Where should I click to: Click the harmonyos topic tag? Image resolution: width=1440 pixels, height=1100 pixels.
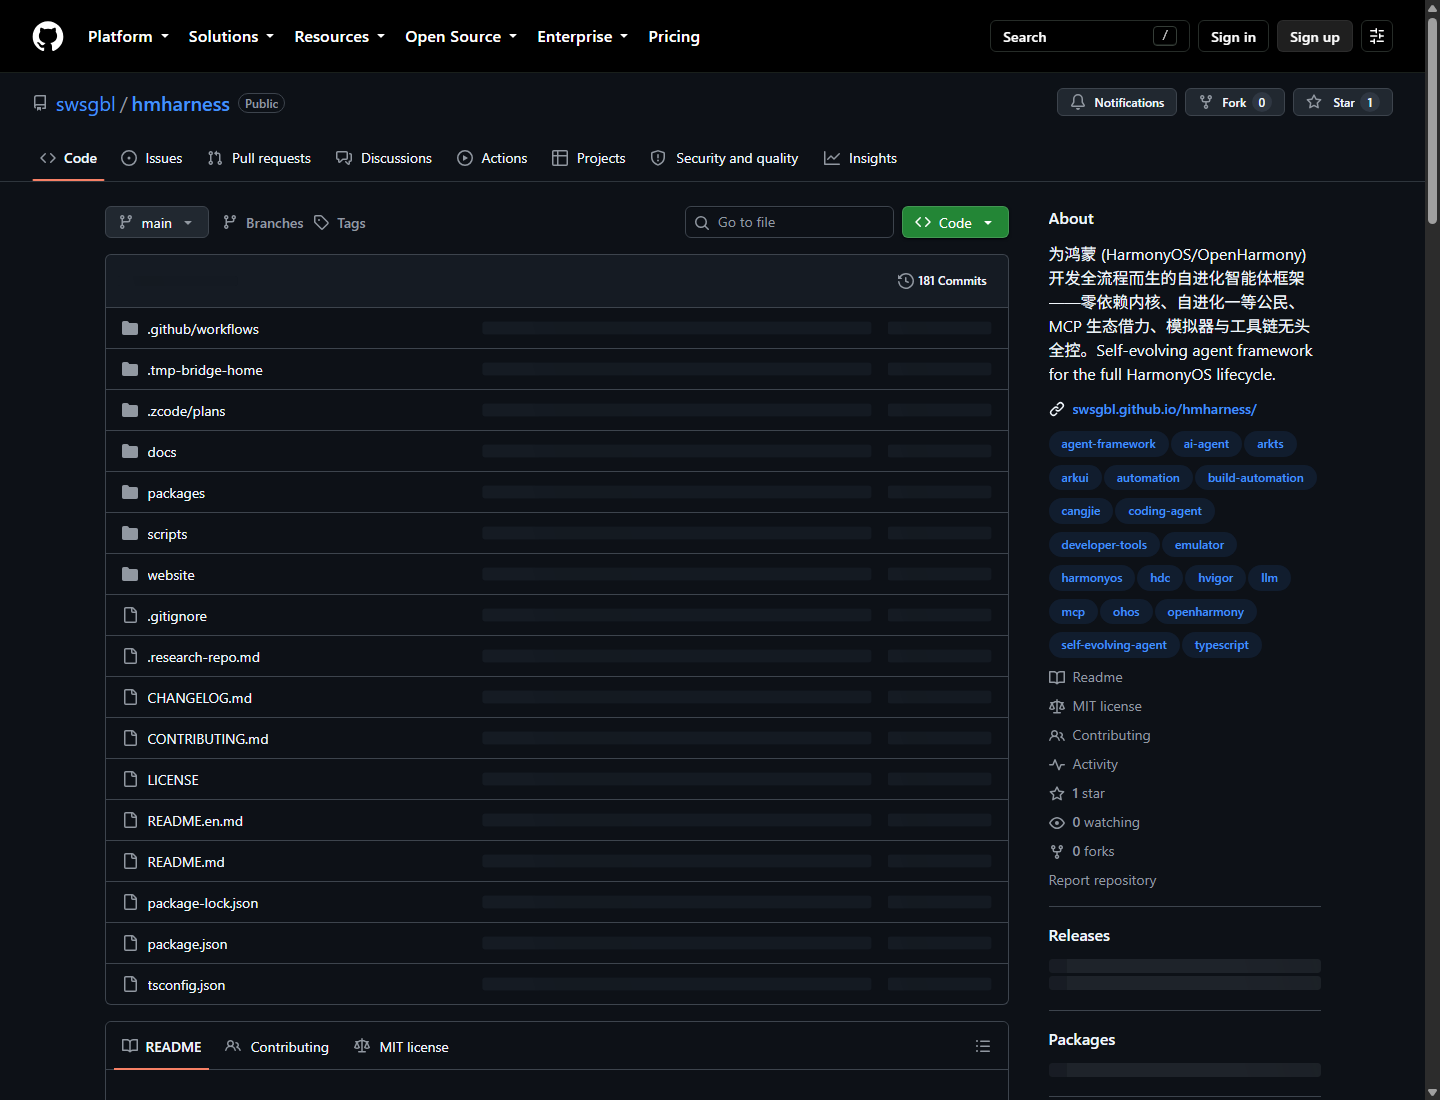pos(1091,578)
